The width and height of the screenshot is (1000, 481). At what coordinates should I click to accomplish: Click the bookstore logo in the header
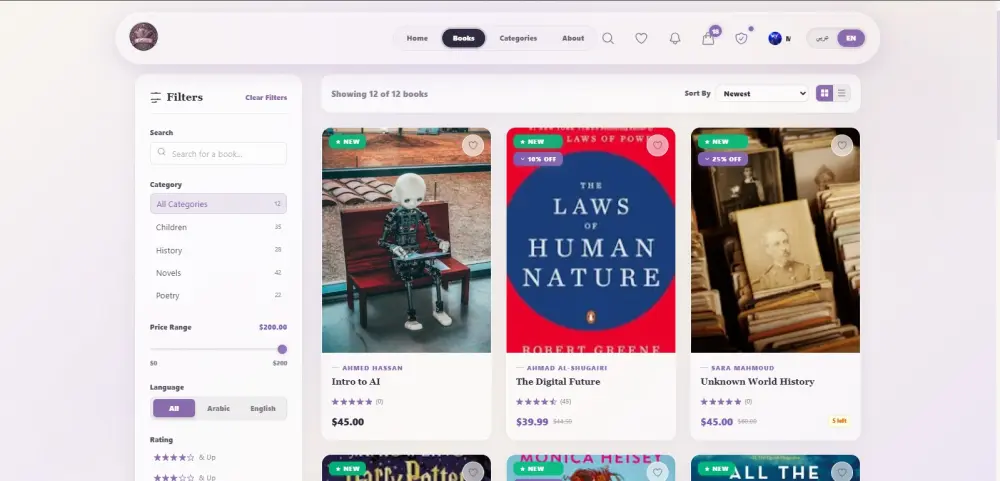coord(143,36)
